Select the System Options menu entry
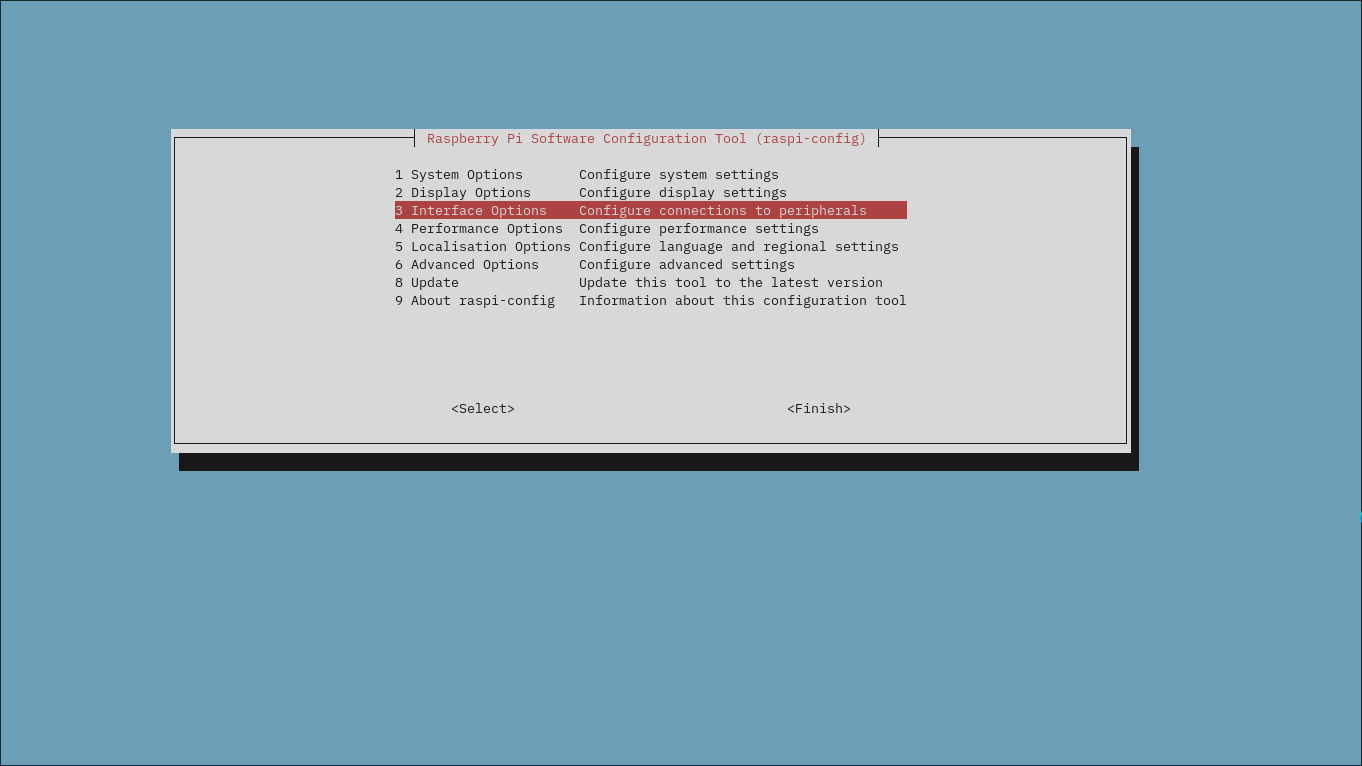Screen dimensions: 1362x766 tap(651, 175)
